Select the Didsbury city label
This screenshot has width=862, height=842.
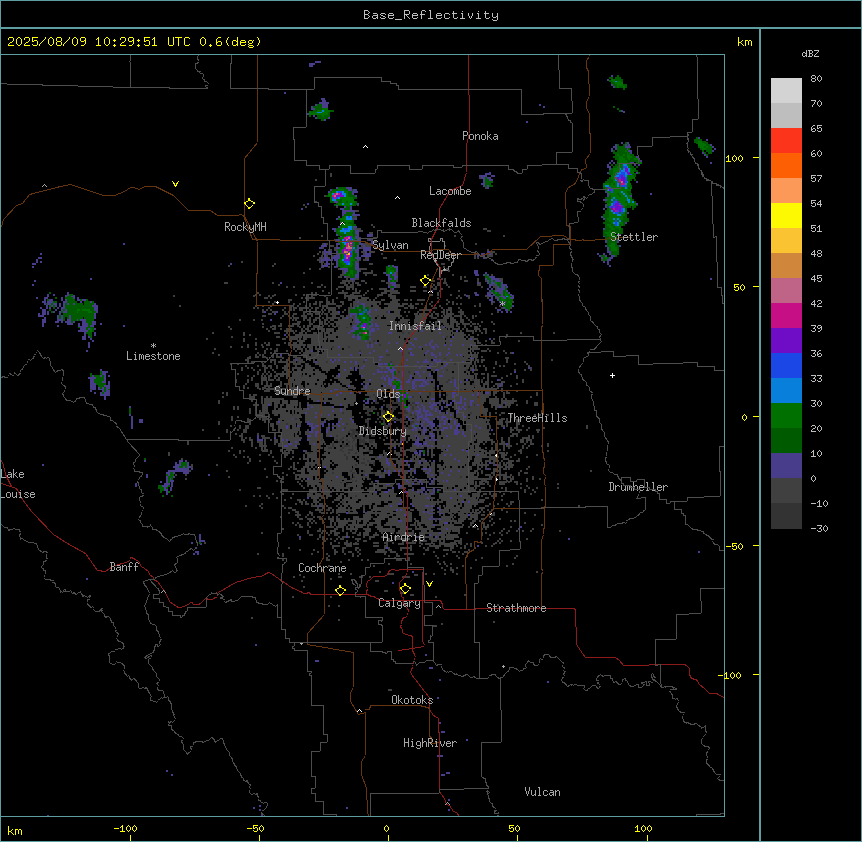[x=383, y=431]
